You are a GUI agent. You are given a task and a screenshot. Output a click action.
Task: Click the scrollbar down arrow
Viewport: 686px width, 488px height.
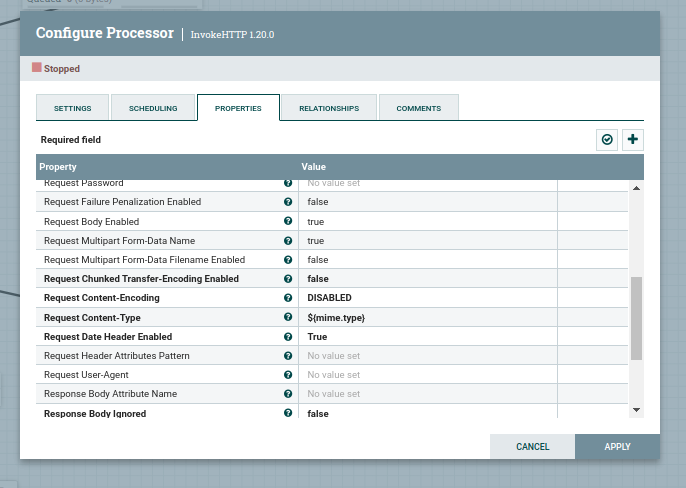click(637, 410)
